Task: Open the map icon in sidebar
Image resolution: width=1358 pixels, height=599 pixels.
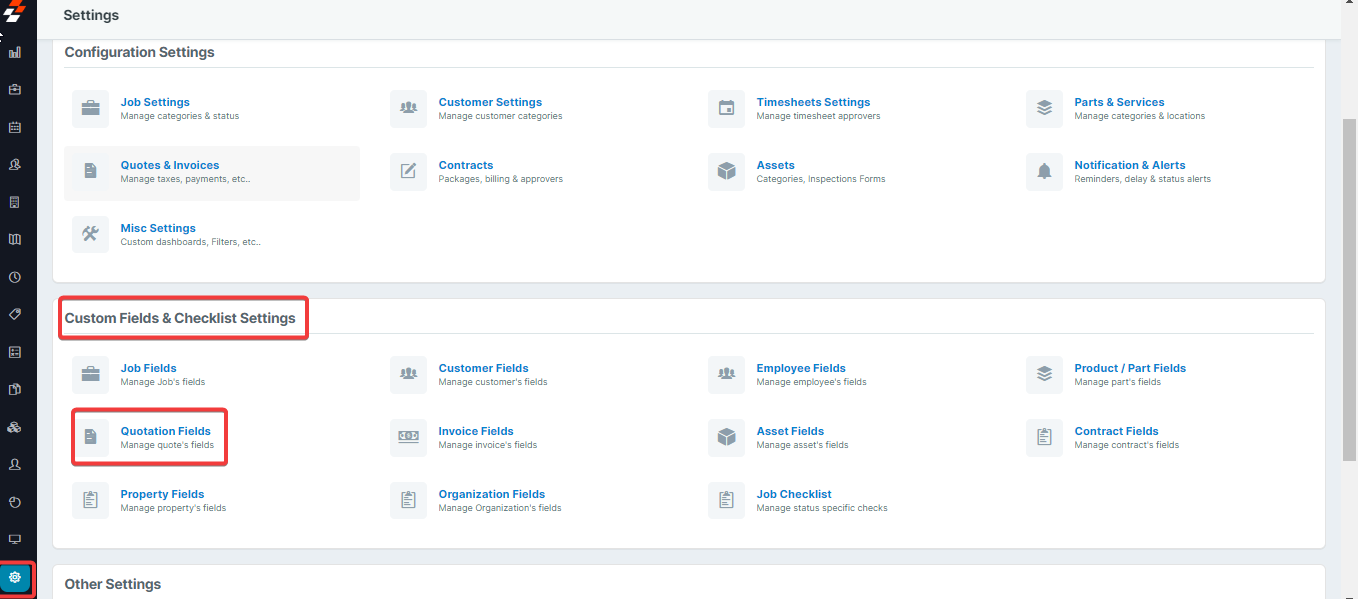Action: tap(15, 240)
